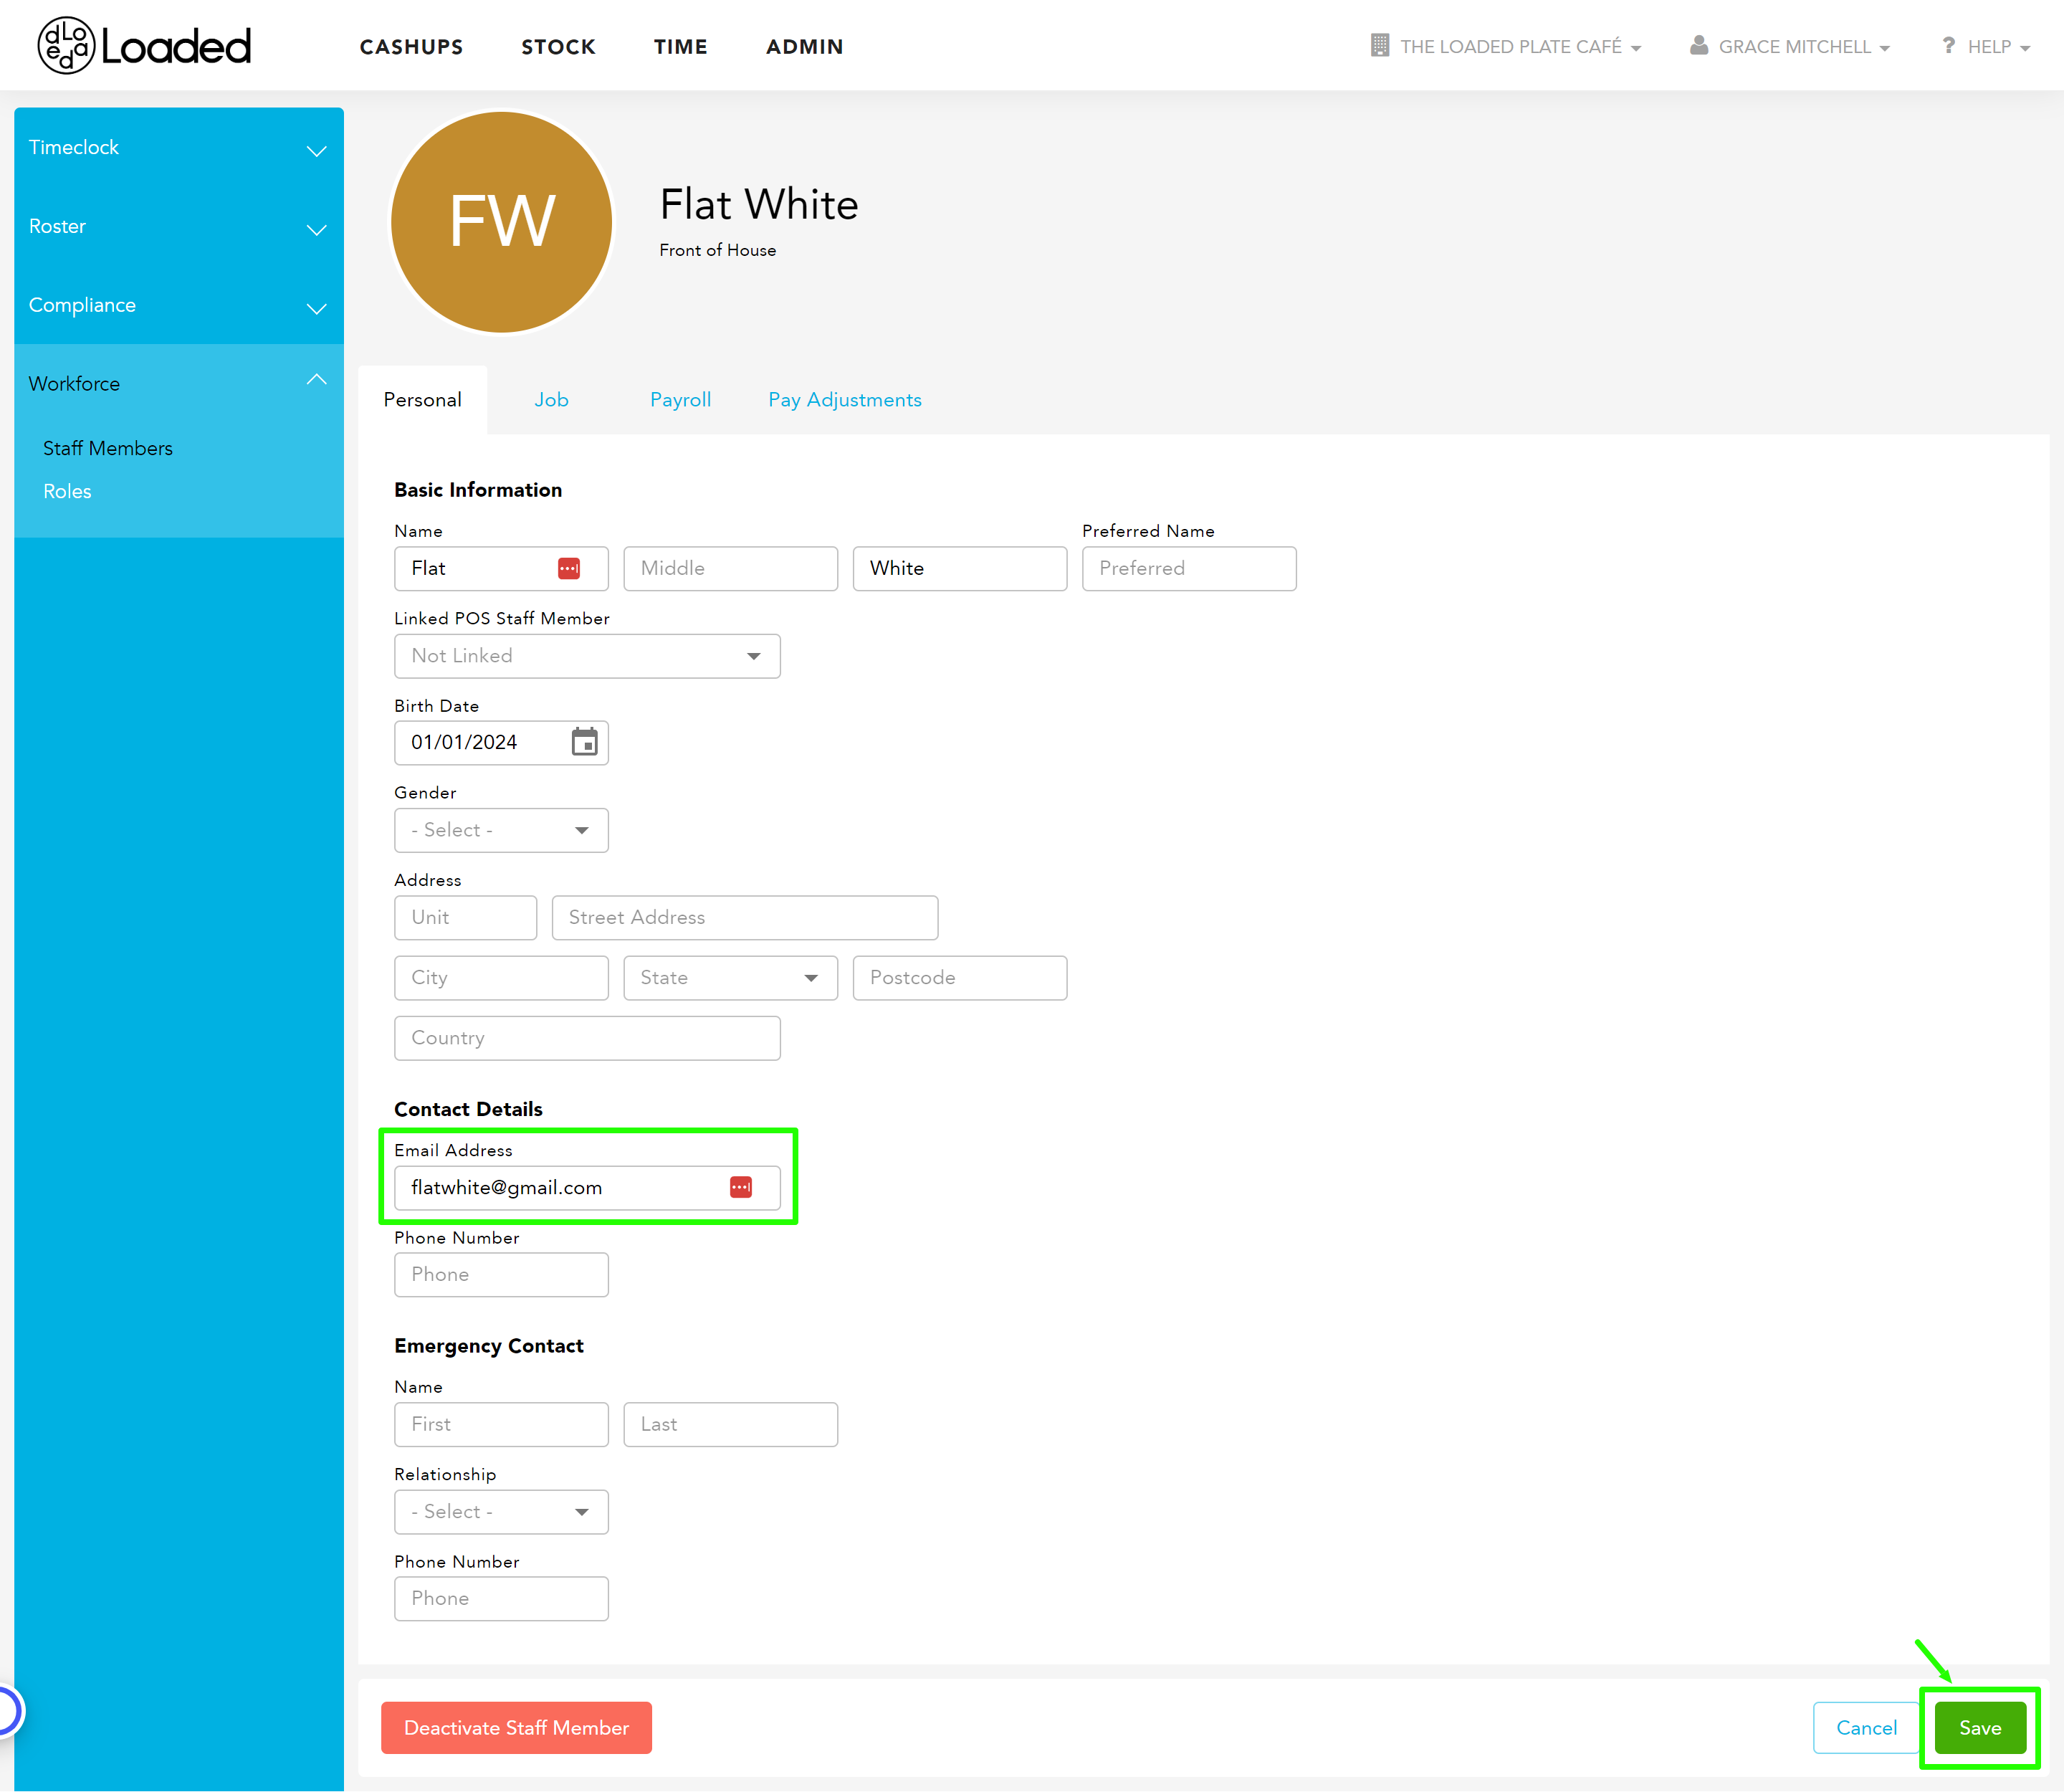
Task: Click the Front of House role text
Action: 718,250
